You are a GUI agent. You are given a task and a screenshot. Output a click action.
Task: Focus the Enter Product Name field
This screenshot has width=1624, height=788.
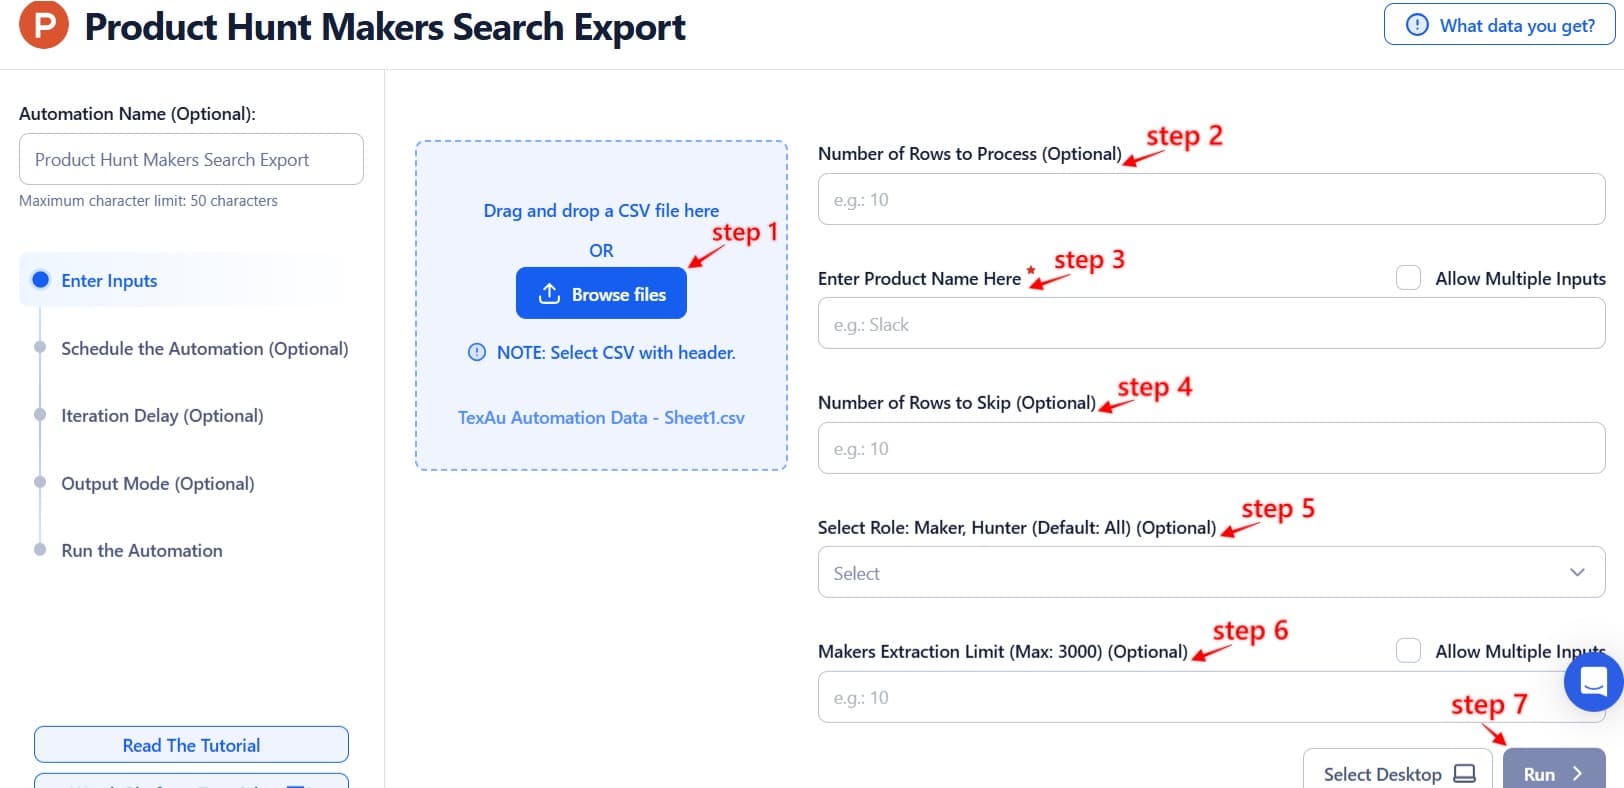coord(1210,324)
